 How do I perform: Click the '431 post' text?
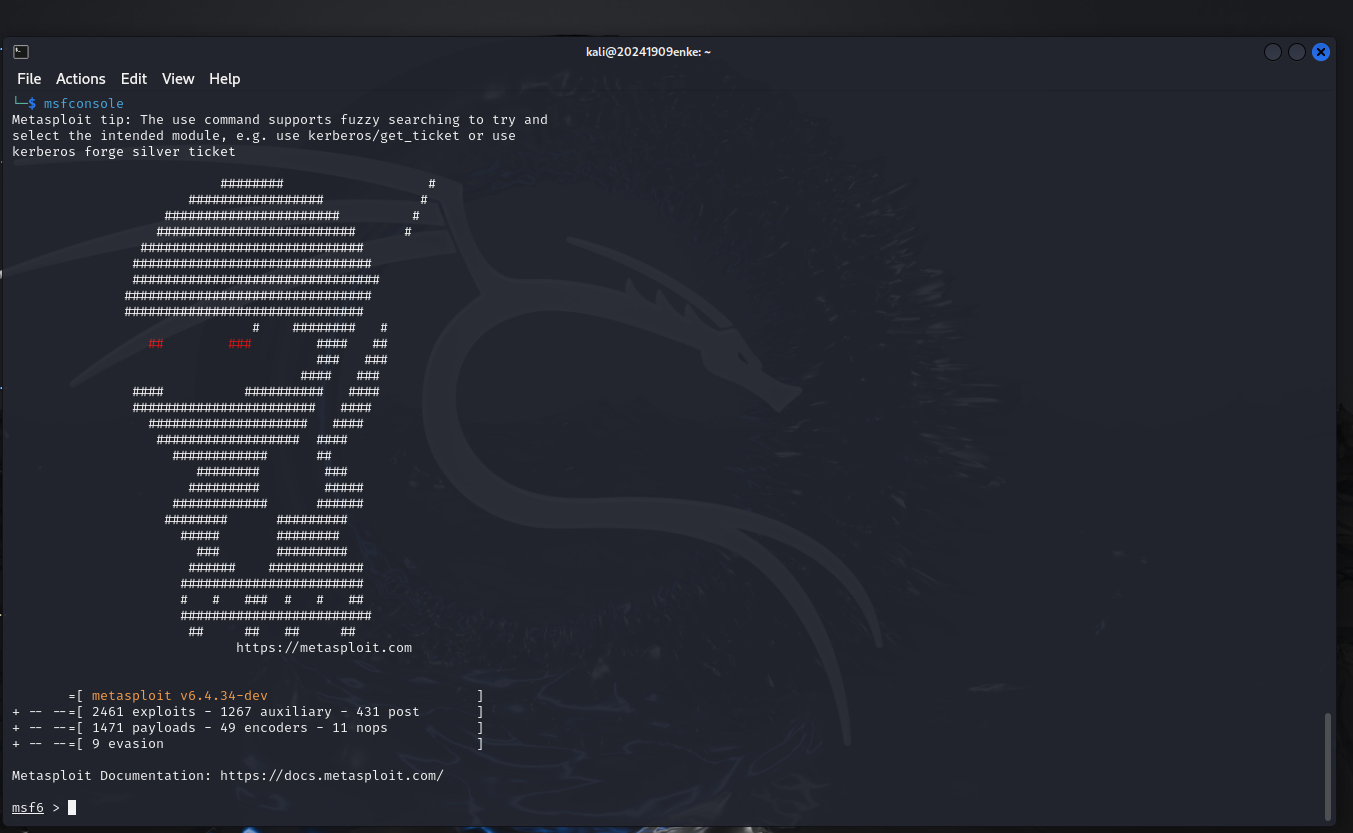(388, 711)
